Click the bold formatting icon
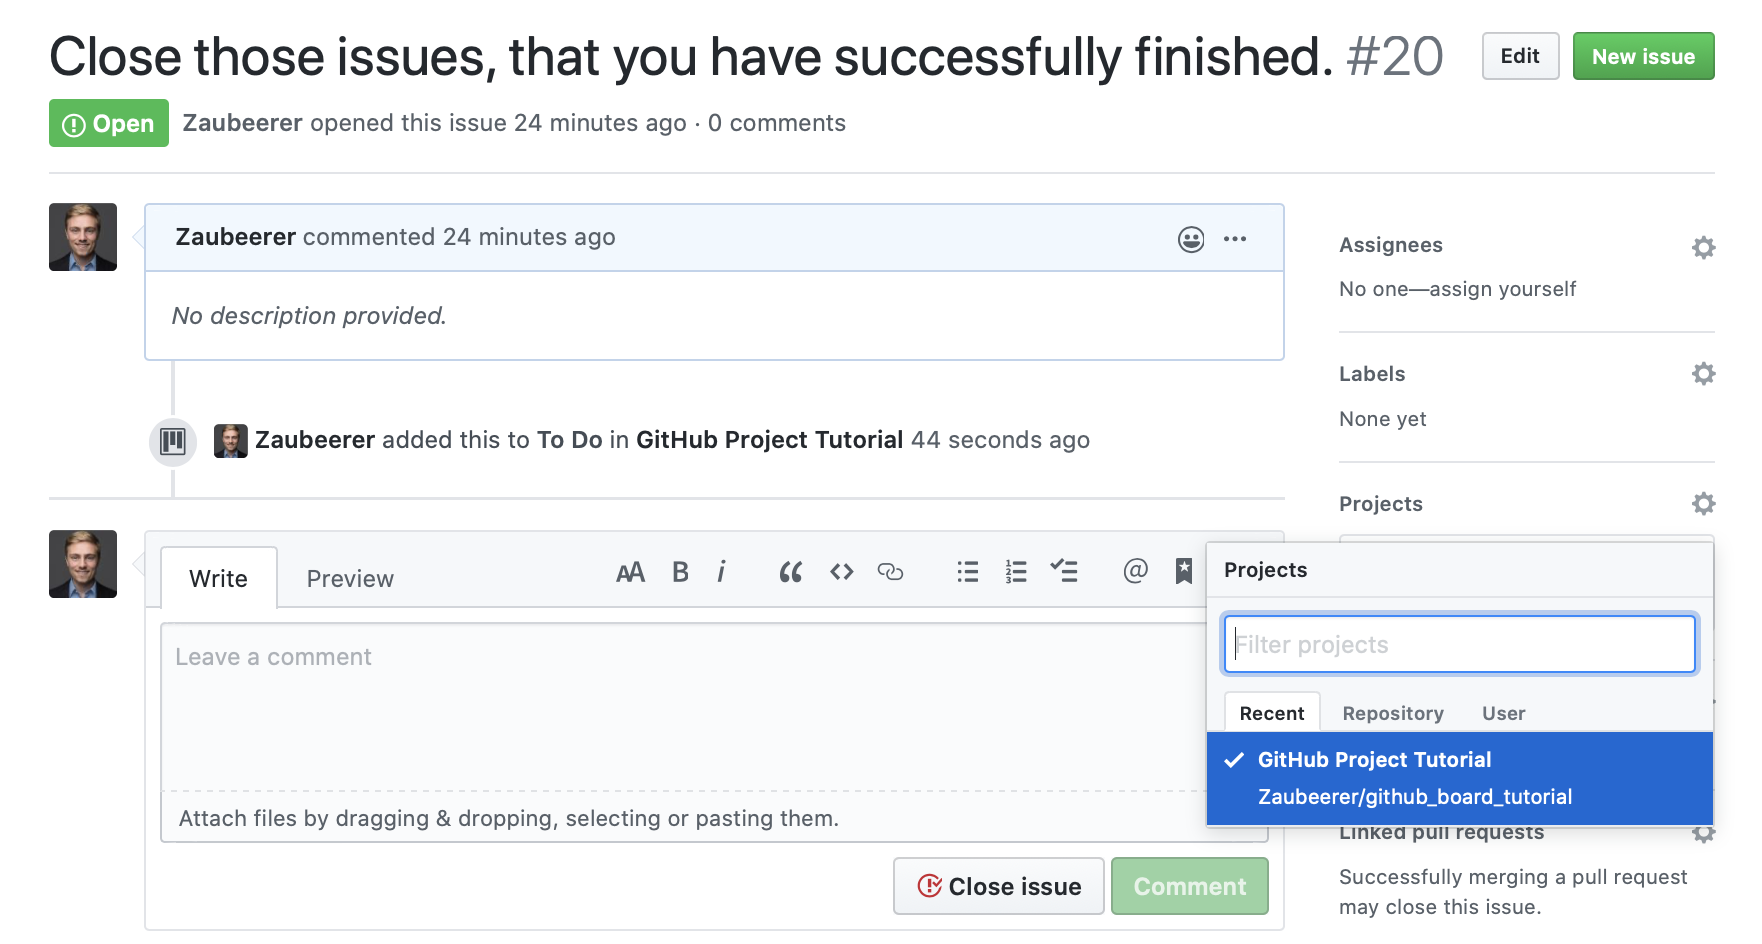Viewport: 1762px width, 944px height. pos(680,572)
